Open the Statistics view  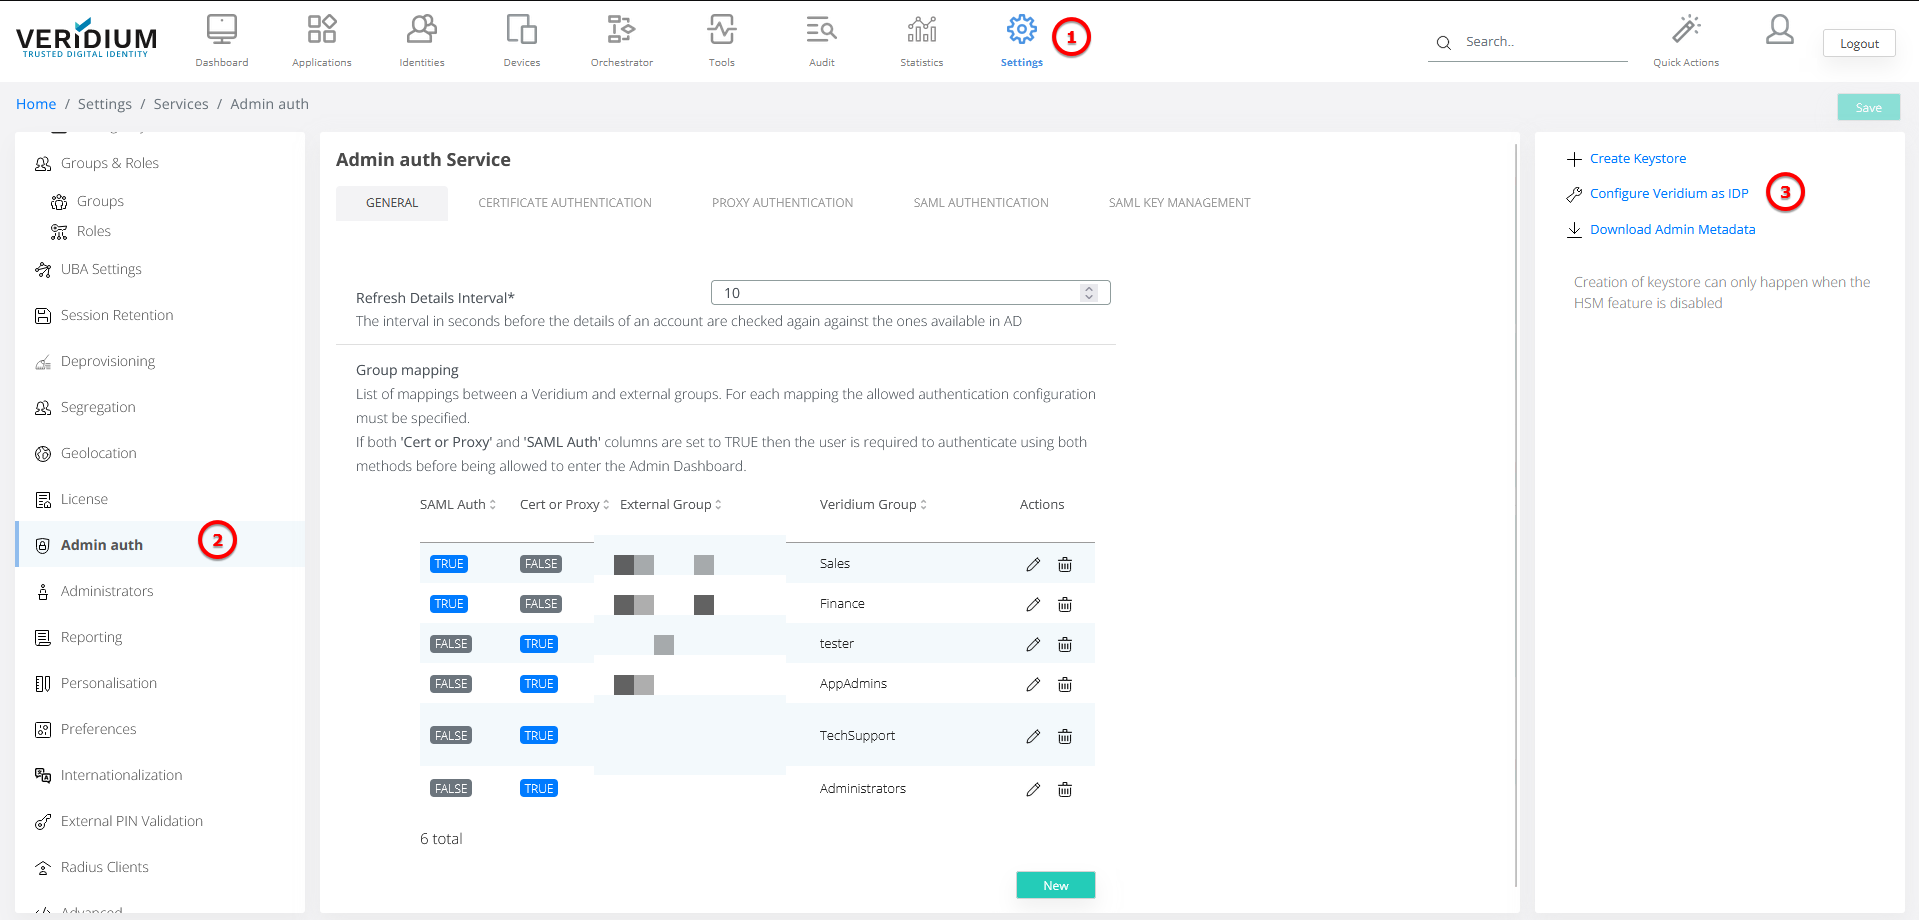(x=920, y=38)
